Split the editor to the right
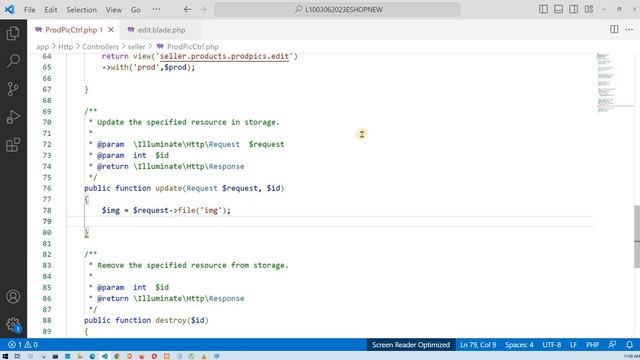The image size is (640, 360). [614, 29]
